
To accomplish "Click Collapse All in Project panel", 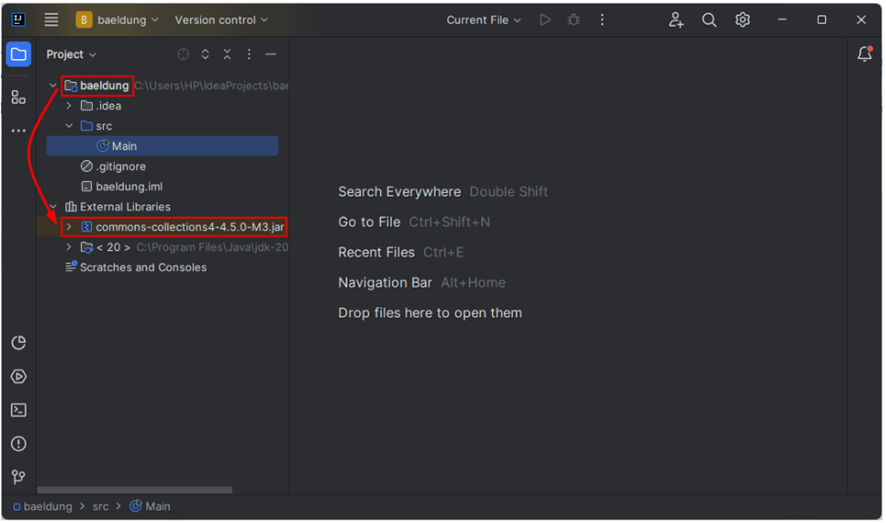I will (227, 55).
